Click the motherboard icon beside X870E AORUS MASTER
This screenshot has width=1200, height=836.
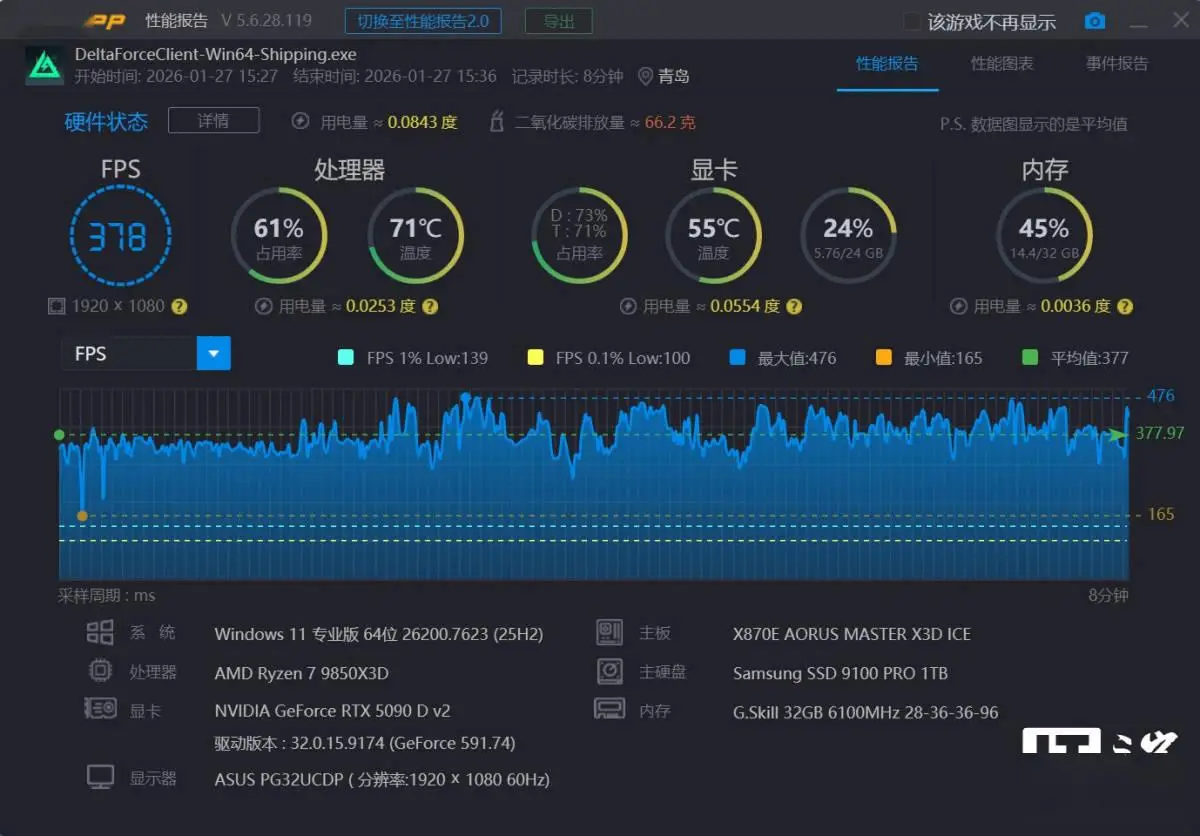[x=608, y=632]
